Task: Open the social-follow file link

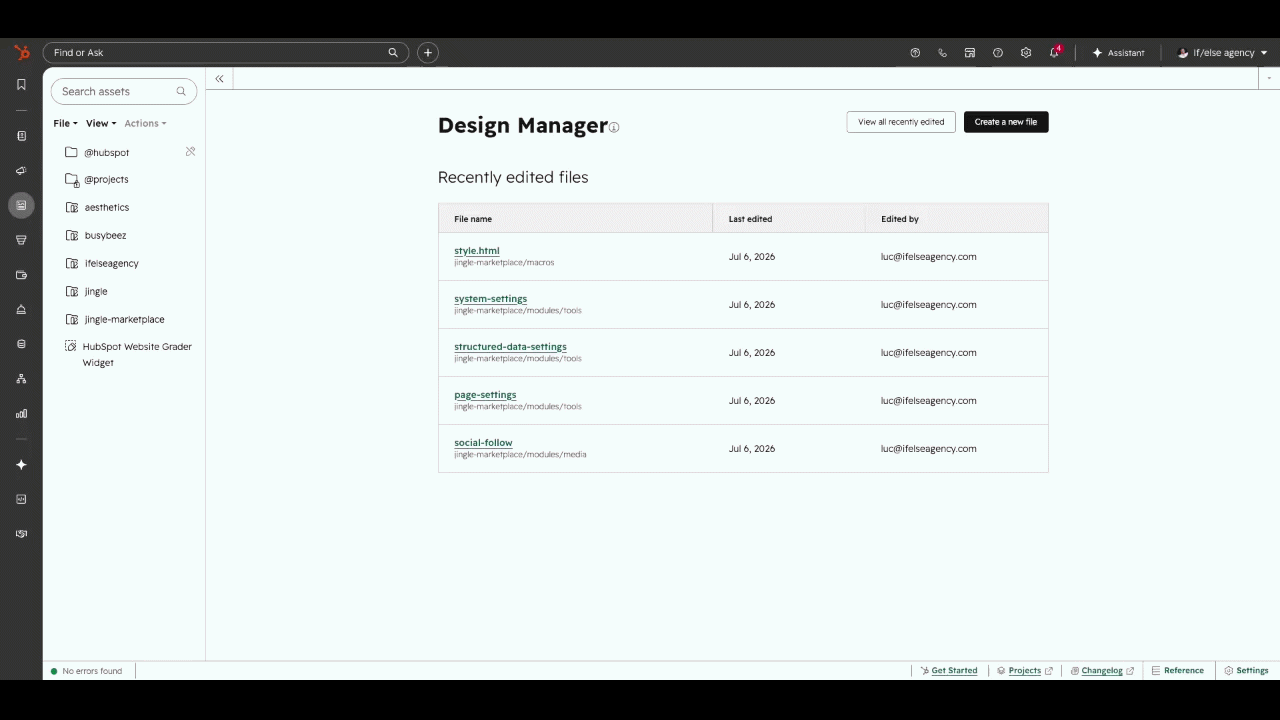Action: point(483,443)
